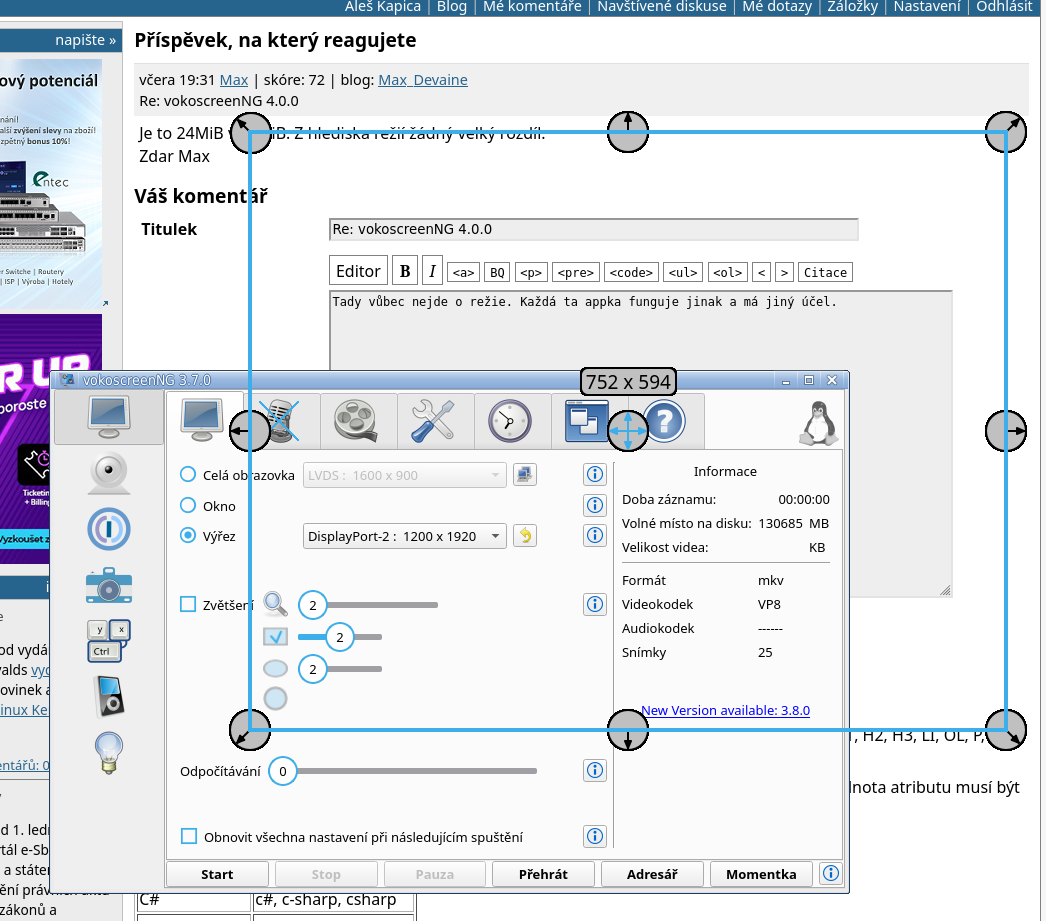
Task: Select the Okno radio button
Action: point(188,505)
